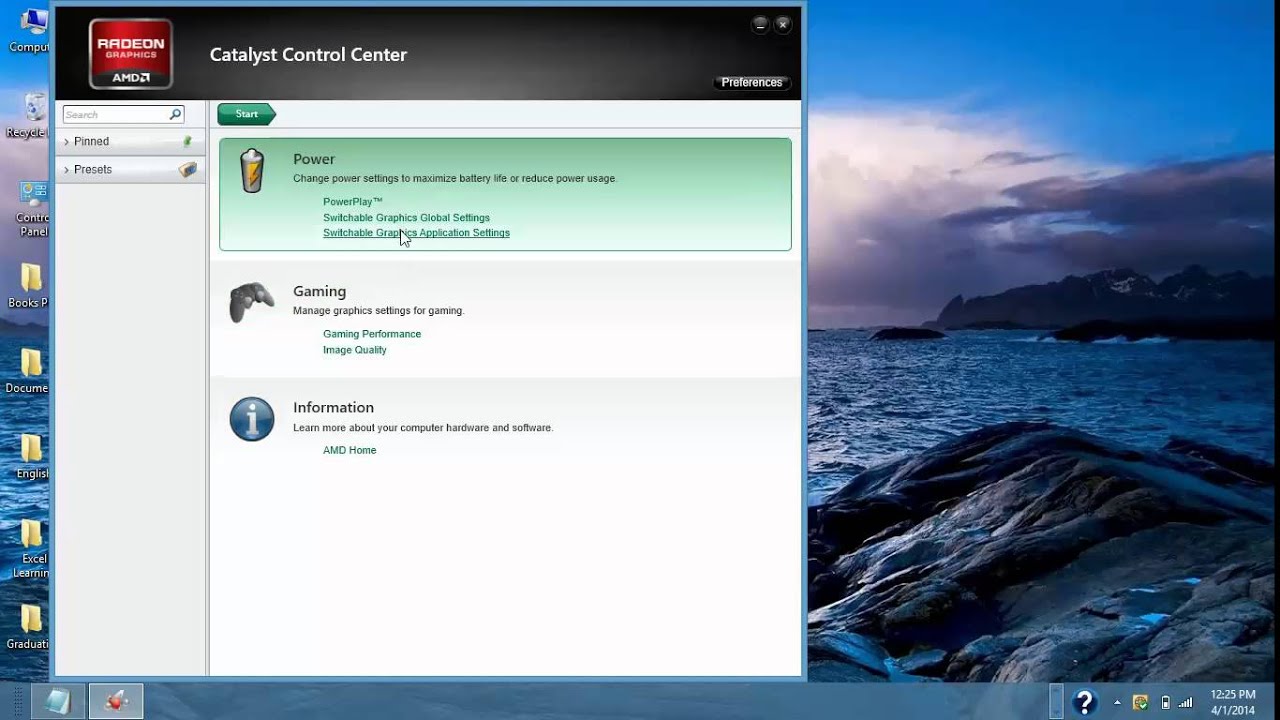The width and height of the screenshot is (1280, 720).
Task: Open Switchable Graphics Global Settings
Action: pyautogui.click(x=406, y=217)
